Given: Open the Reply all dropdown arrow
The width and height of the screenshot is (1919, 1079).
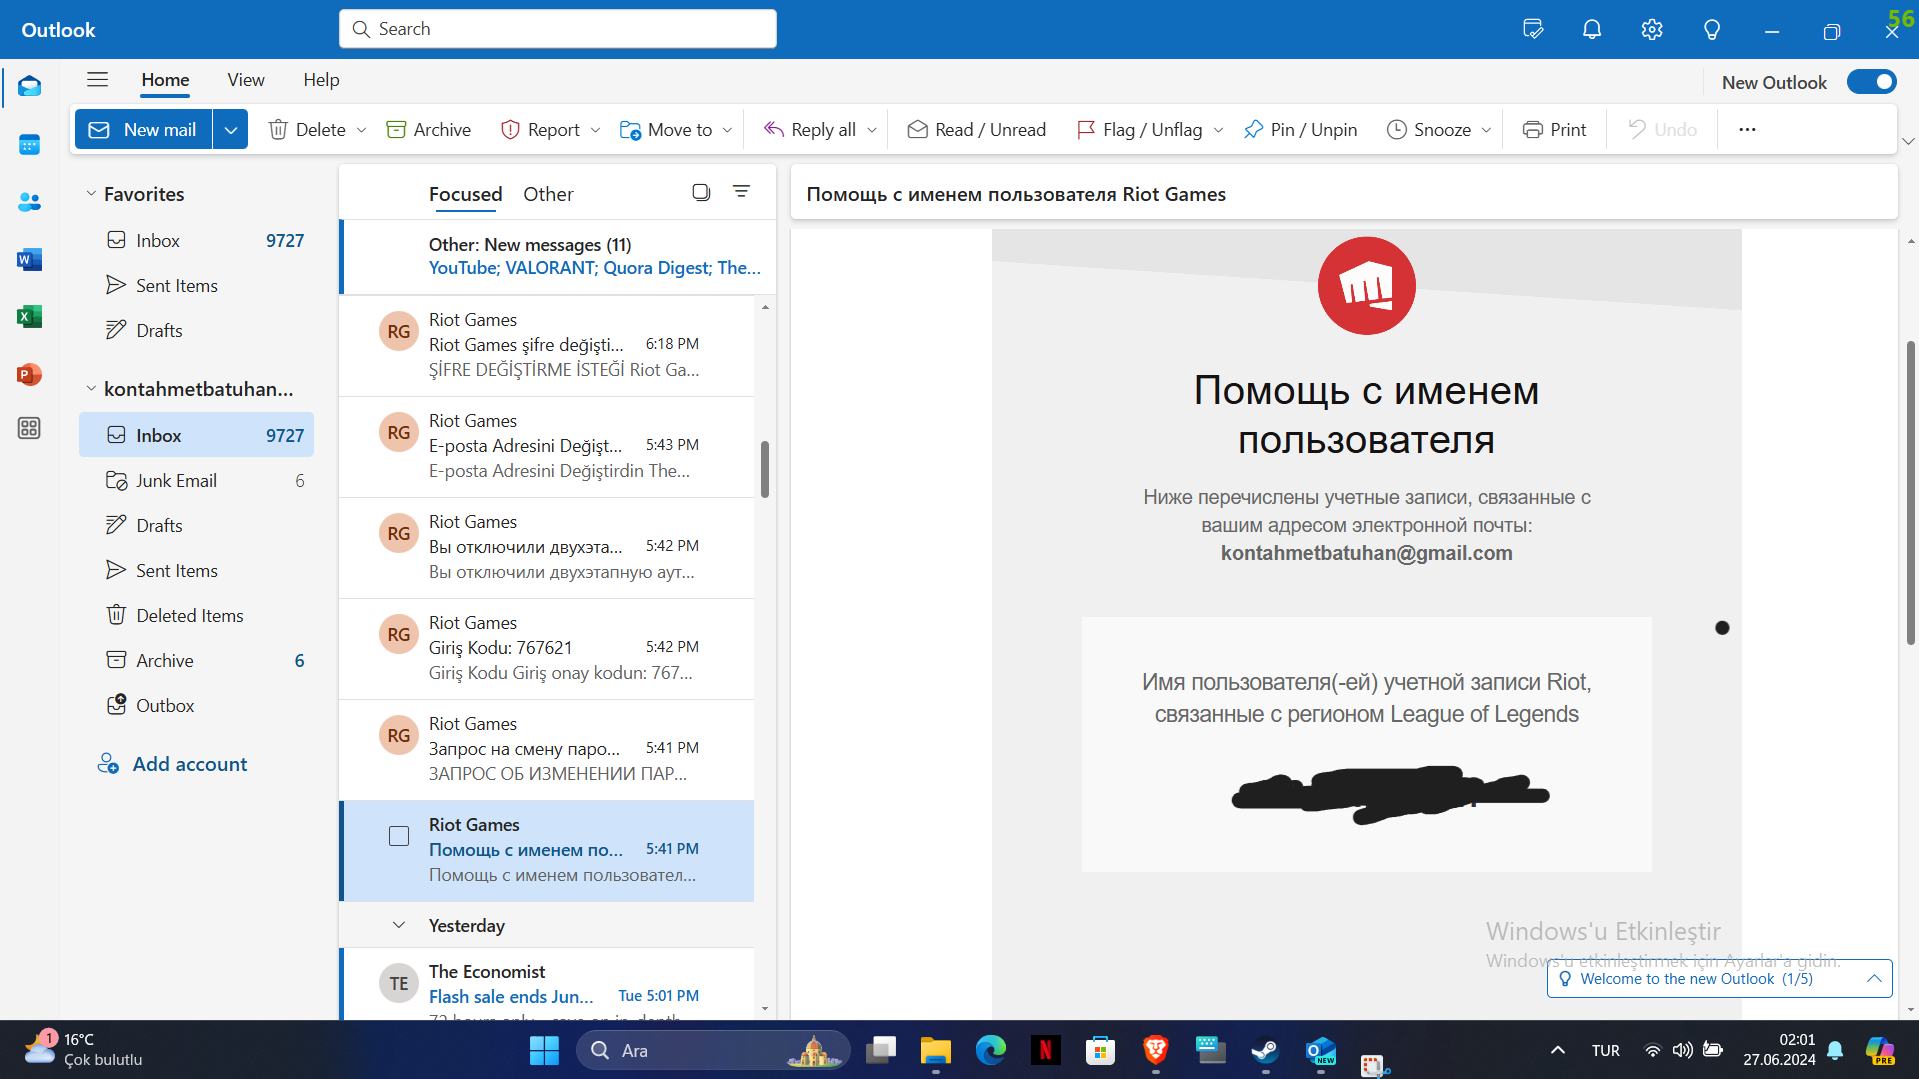Looking at the screenshot, I should click(872, 130).
